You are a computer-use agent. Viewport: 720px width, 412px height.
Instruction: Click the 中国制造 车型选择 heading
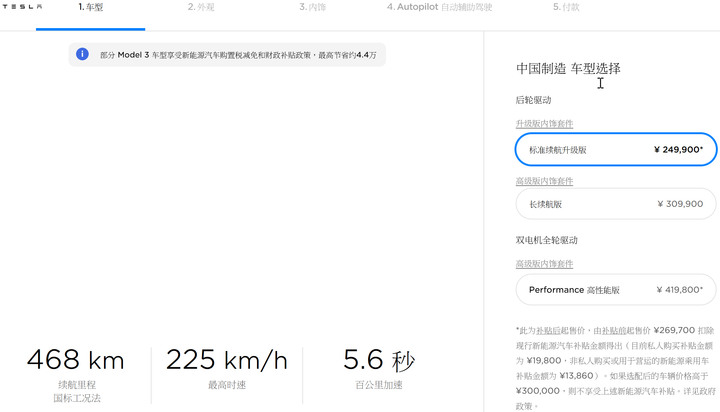coord(568,69)
